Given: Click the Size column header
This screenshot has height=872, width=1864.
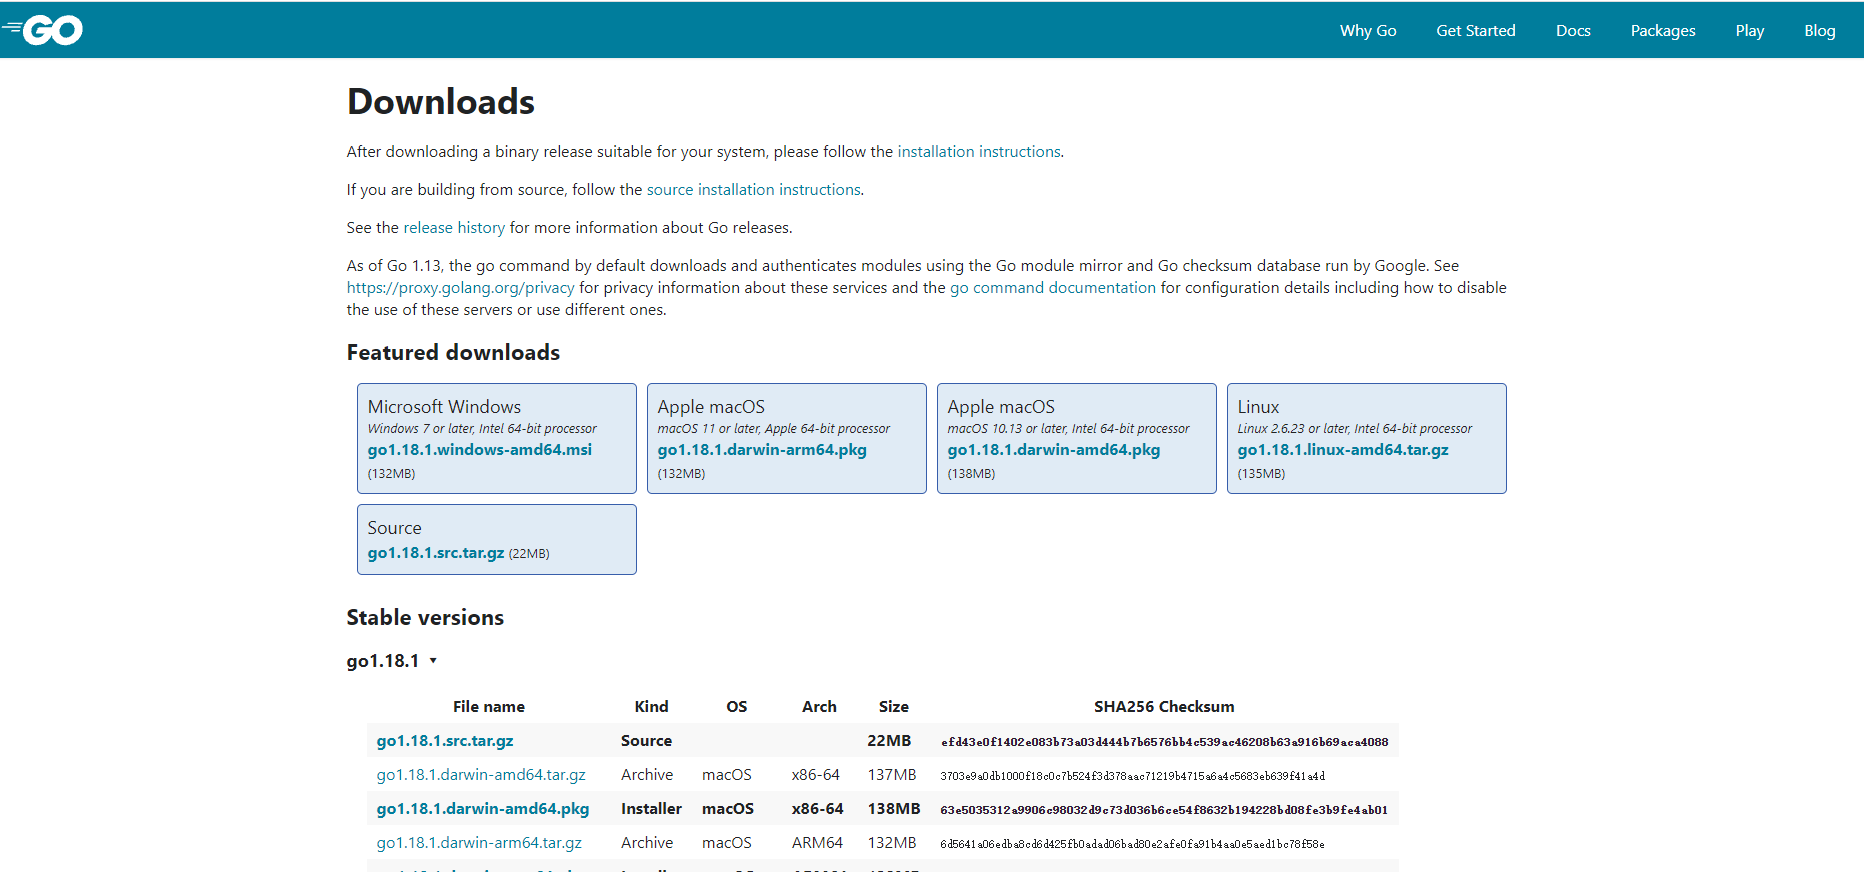Looking at the screenshot, I should point(894,707).
